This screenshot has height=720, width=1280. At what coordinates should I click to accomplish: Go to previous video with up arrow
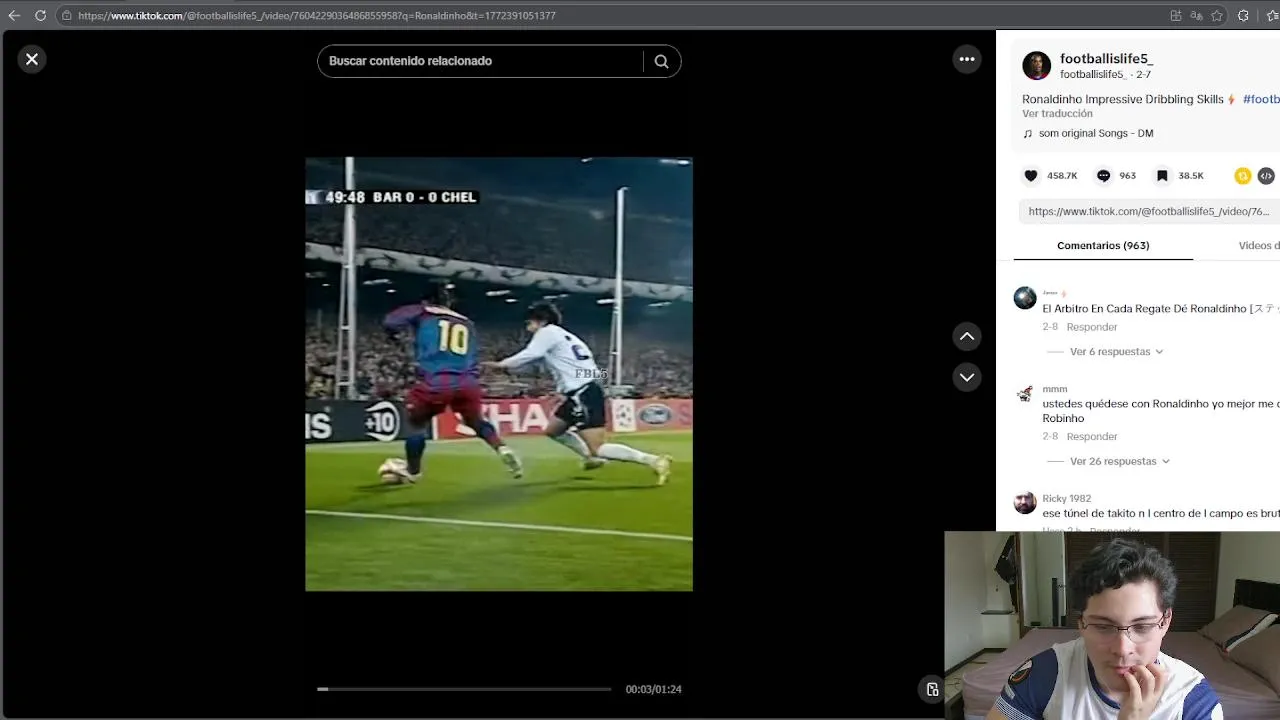tap(967, 337)
